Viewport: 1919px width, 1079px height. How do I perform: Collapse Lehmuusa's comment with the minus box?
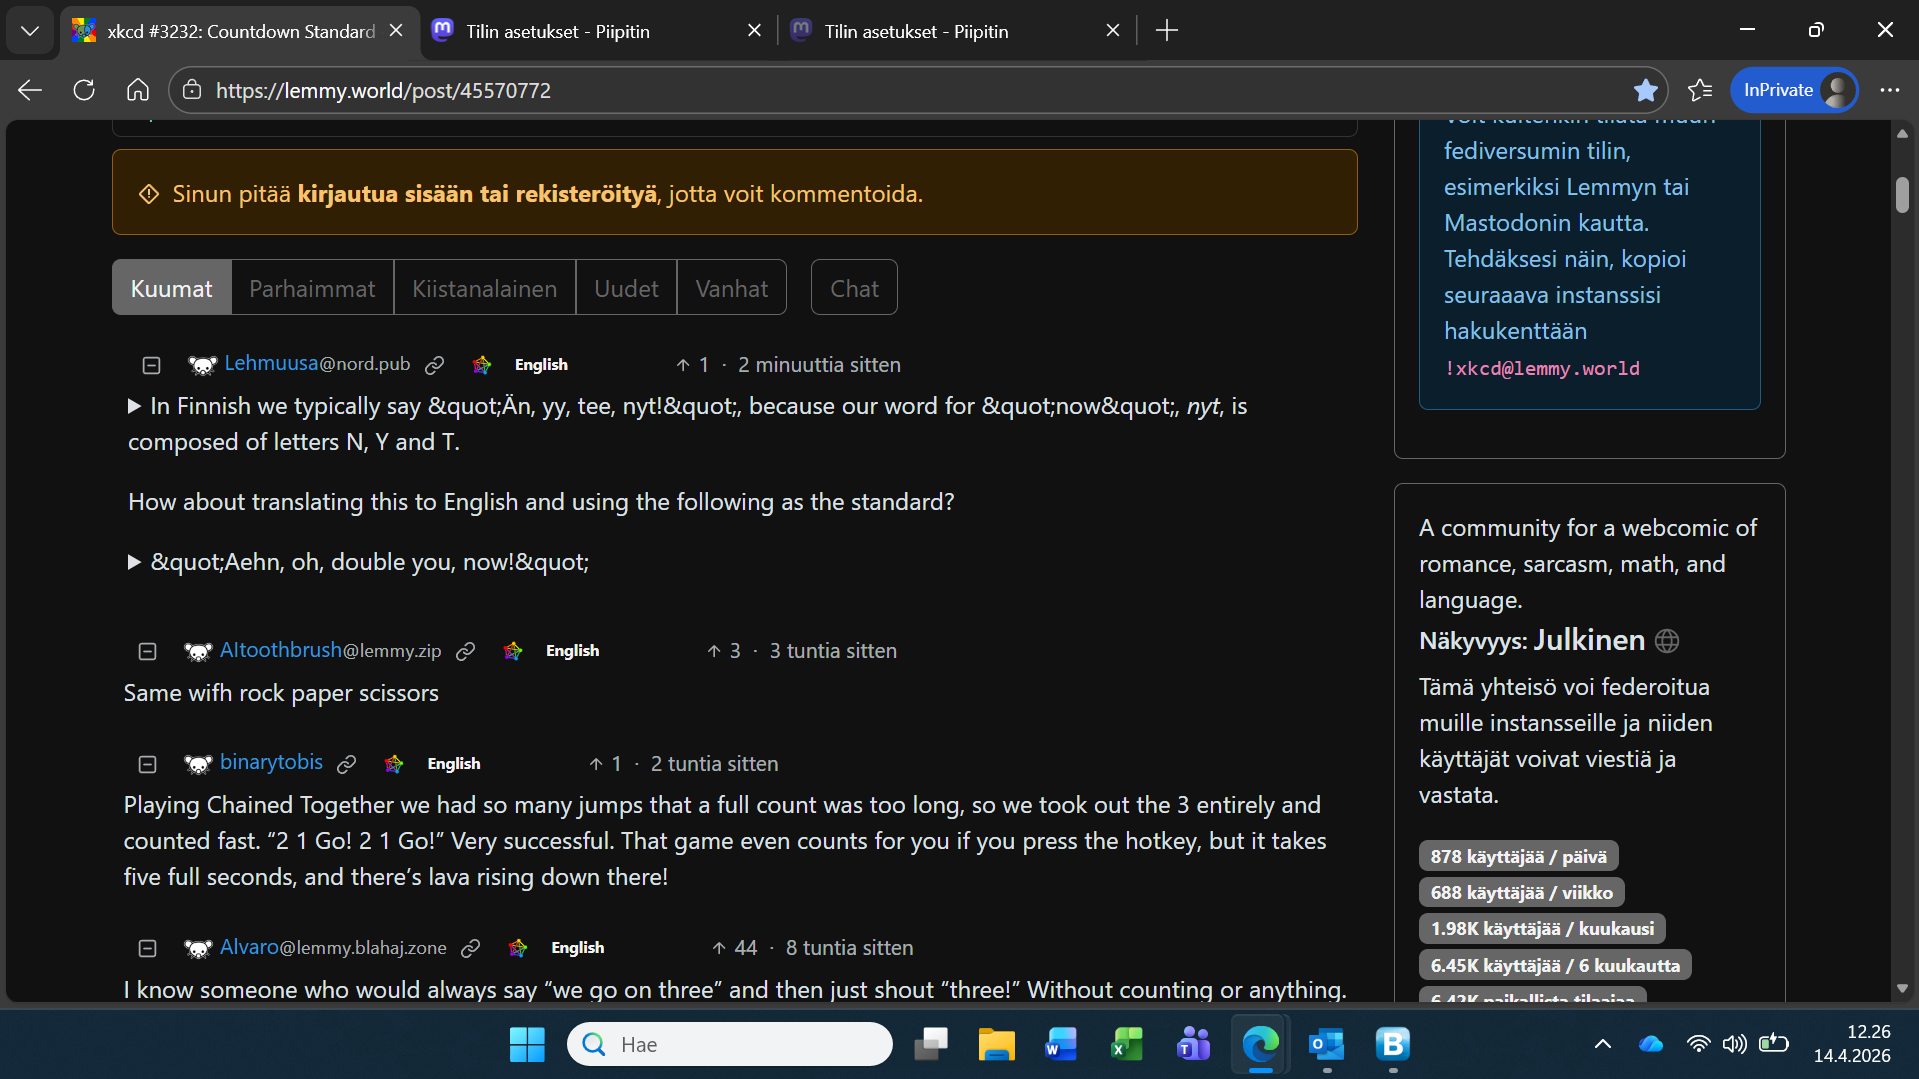pyautogui.click(x=151, y=366)
